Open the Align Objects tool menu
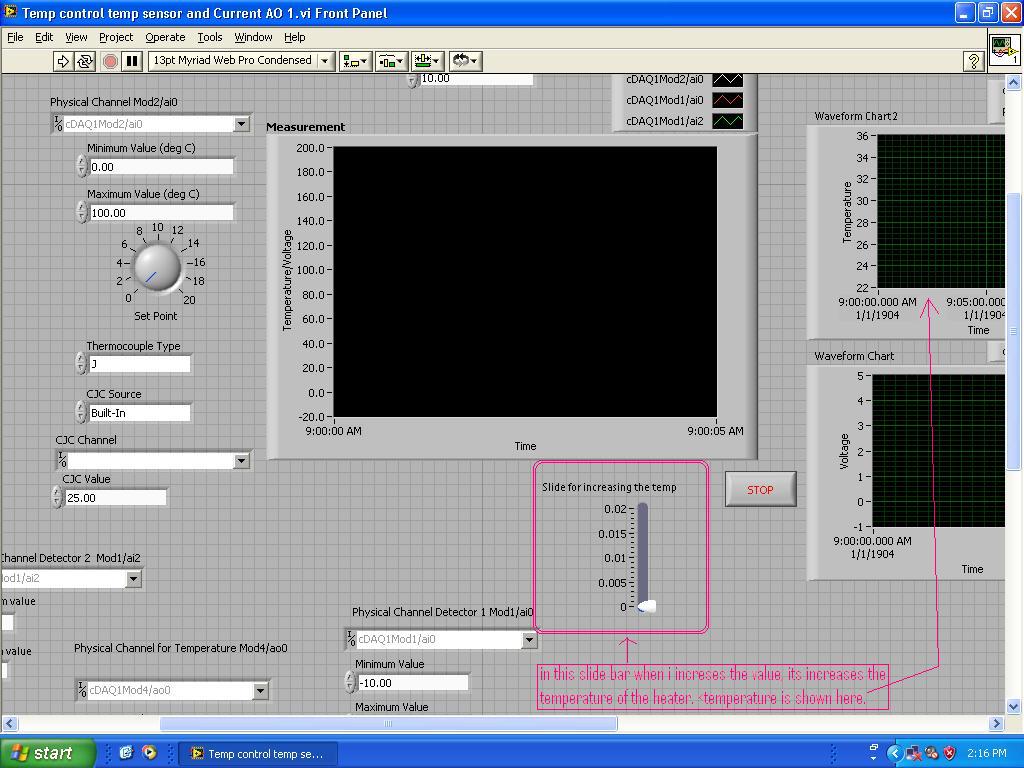Viewport: 1024px width, 768px height. click(x=355, y=61)
